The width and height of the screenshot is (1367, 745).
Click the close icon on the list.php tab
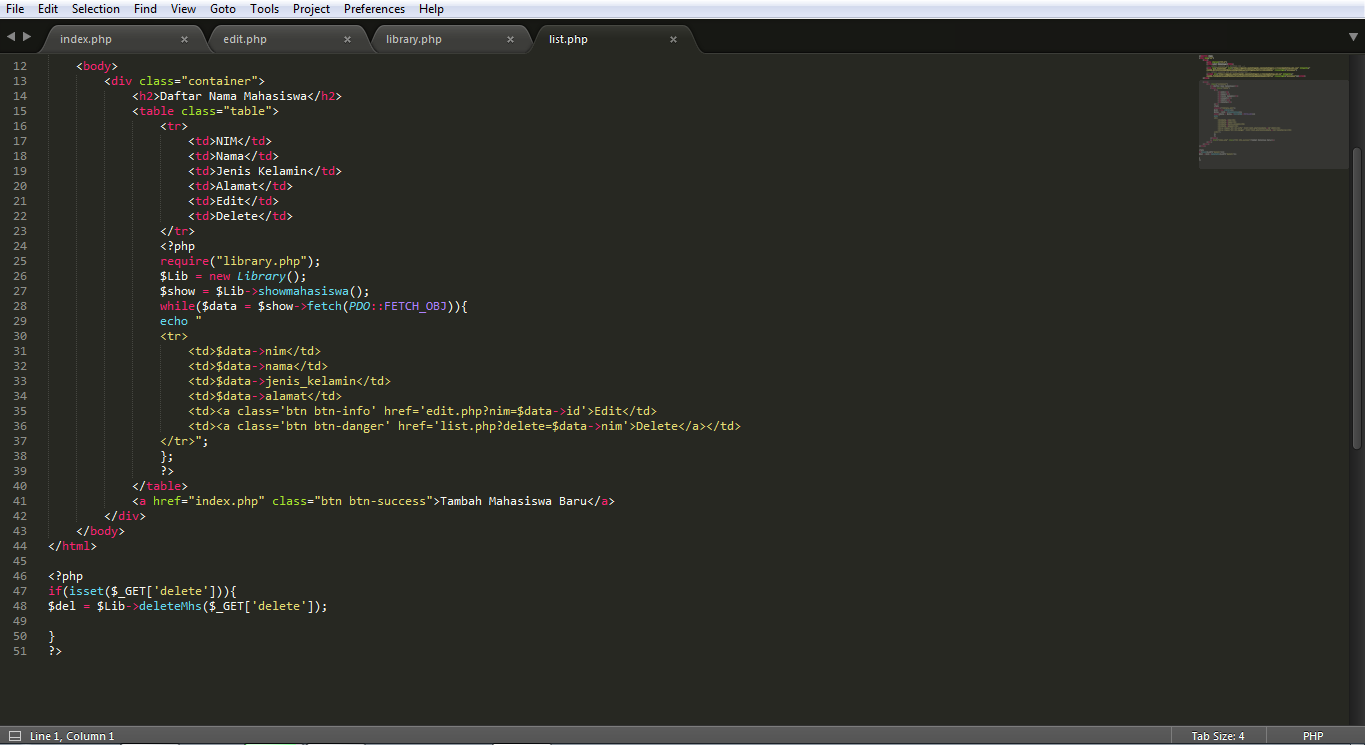click(x=673, y=39)
